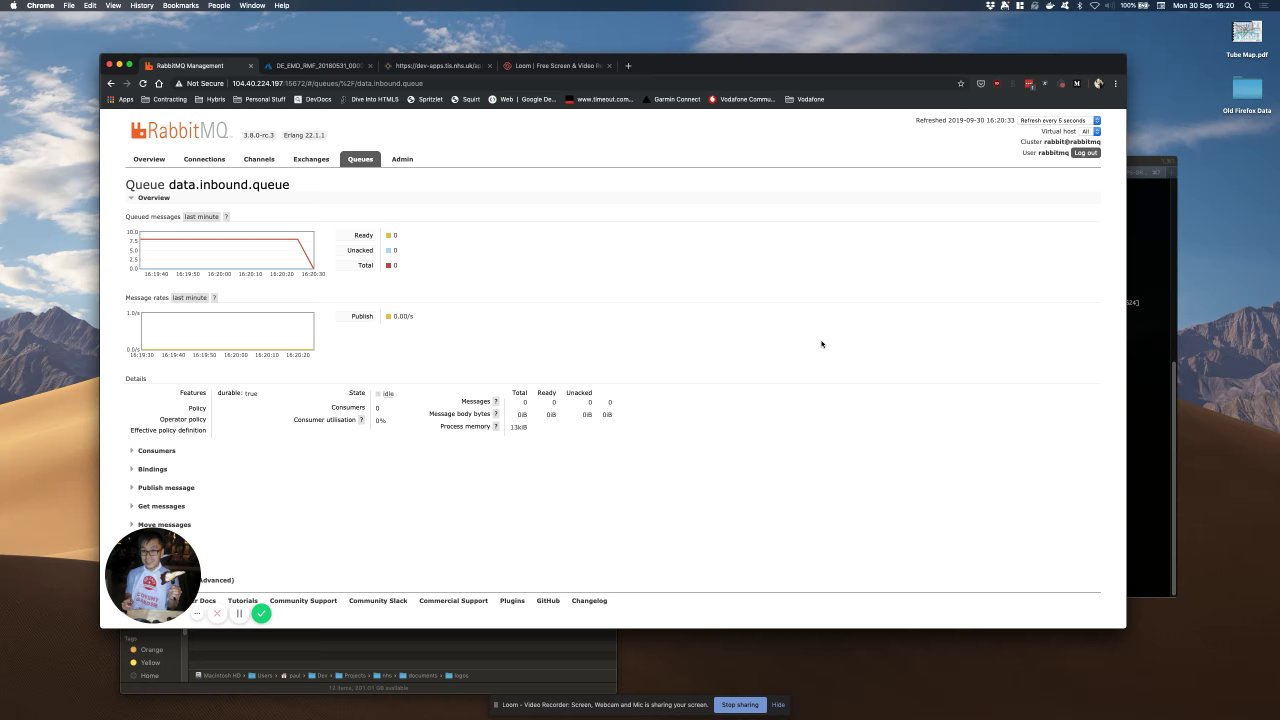Open the Medium extension icon
The height and width of the screenshot is (720, 1280).
1077,84
